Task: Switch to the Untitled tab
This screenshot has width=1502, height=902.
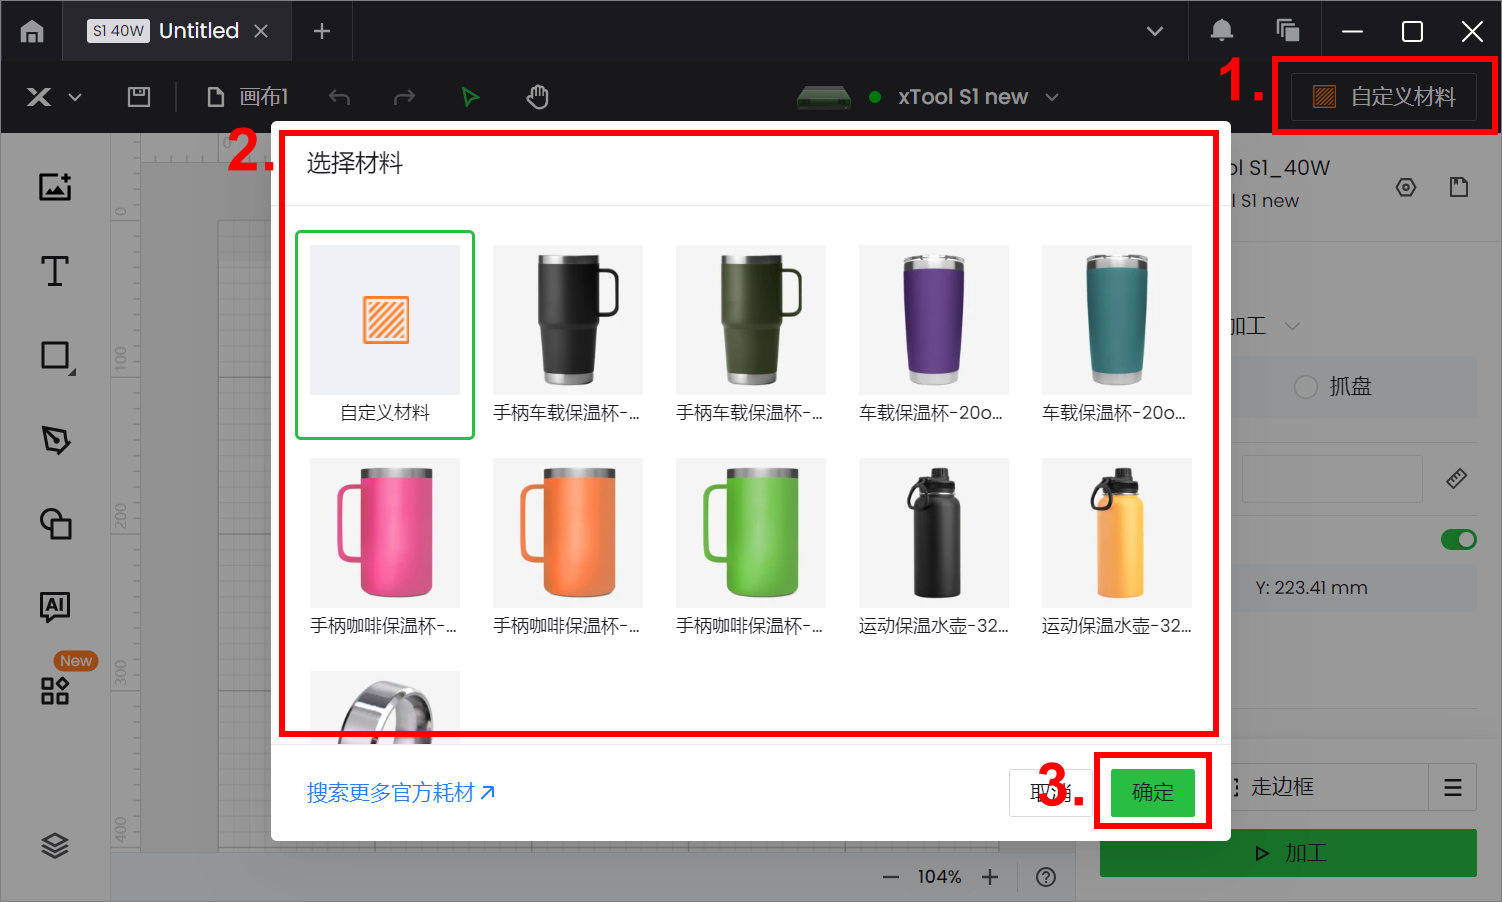Action: pyautogui.click(x=198, y=31)
